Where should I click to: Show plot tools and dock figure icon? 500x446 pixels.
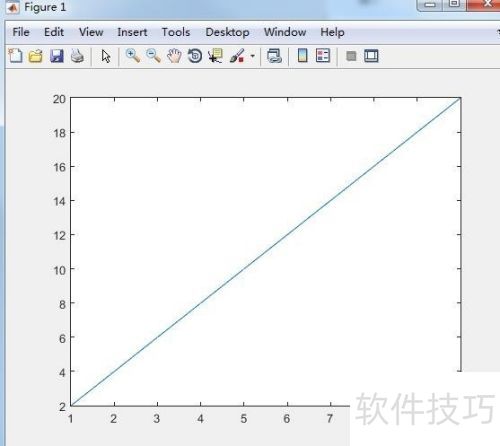(371, 56)
